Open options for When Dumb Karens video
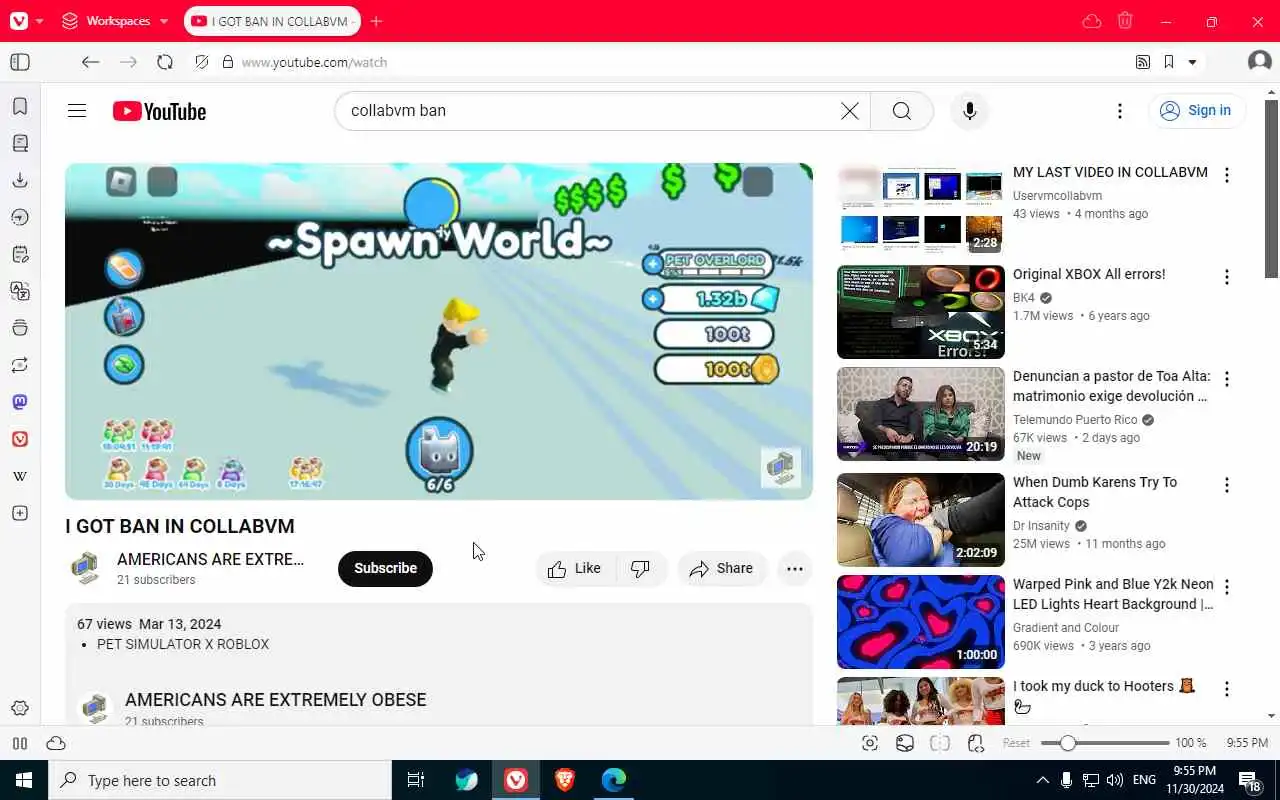Viewport: 1280px width, 800px height. coord(1227,485)
